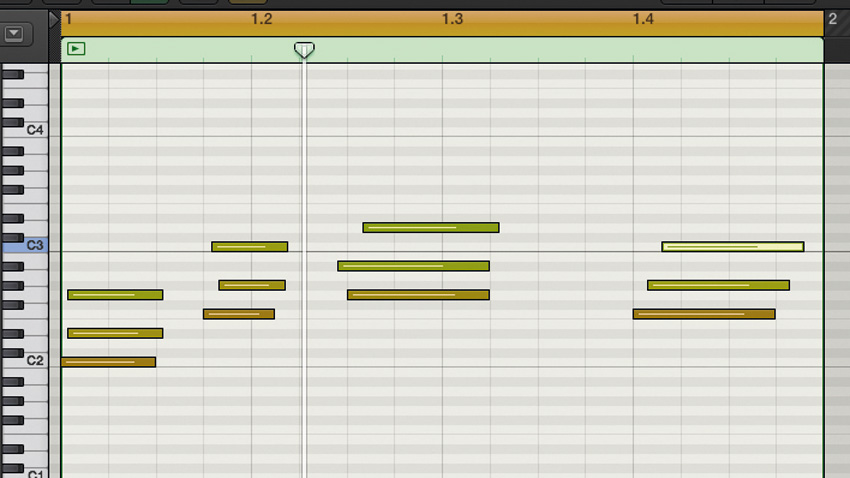The height and width of the screenshot is (478, 850).
Task: Select the F2 note at beat 1.4
Action: click(704, 314)
